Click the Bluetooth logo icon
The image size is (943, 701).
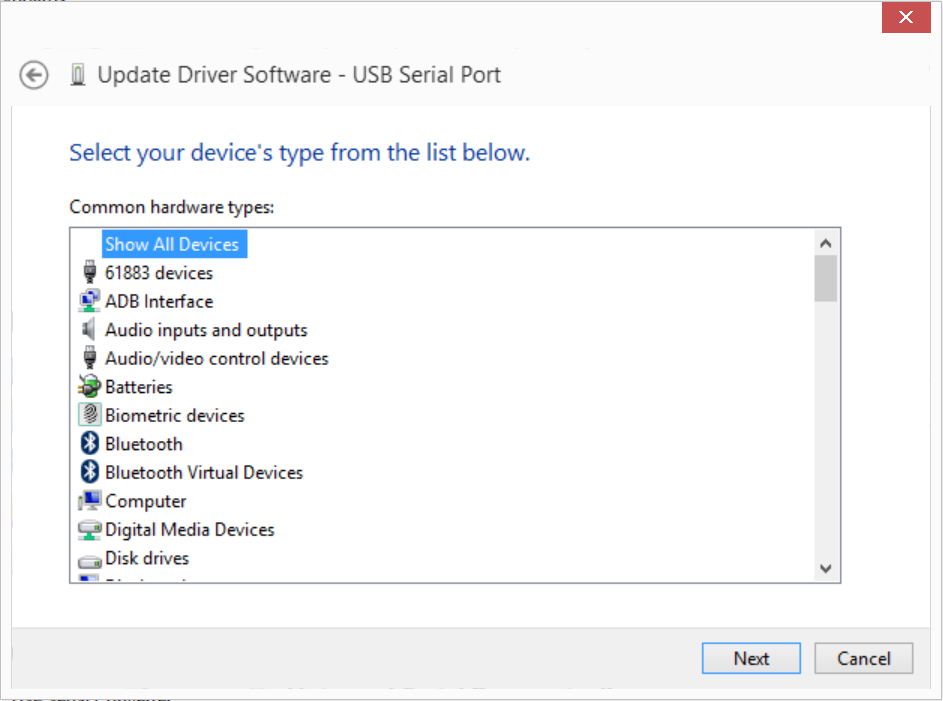(90, 443)
